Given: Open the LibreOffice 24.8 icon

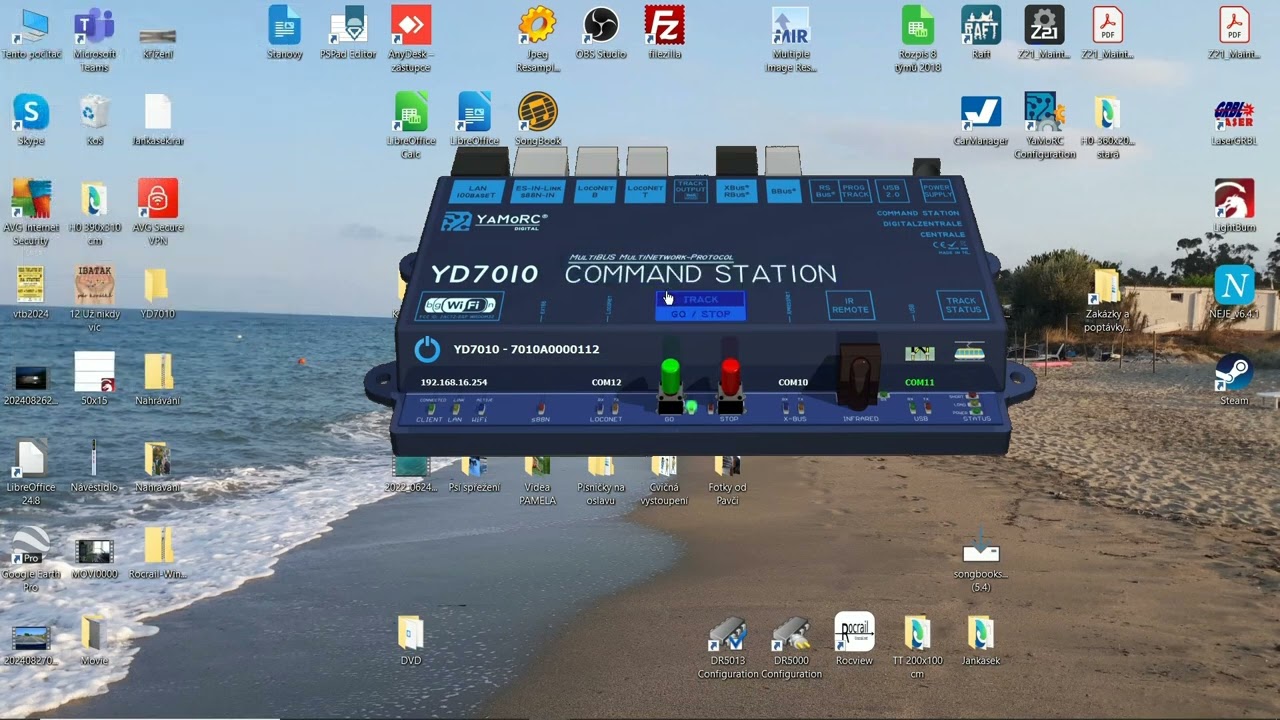Looking at the screenshot, I should pyautogui.click(x=31, y=470).
